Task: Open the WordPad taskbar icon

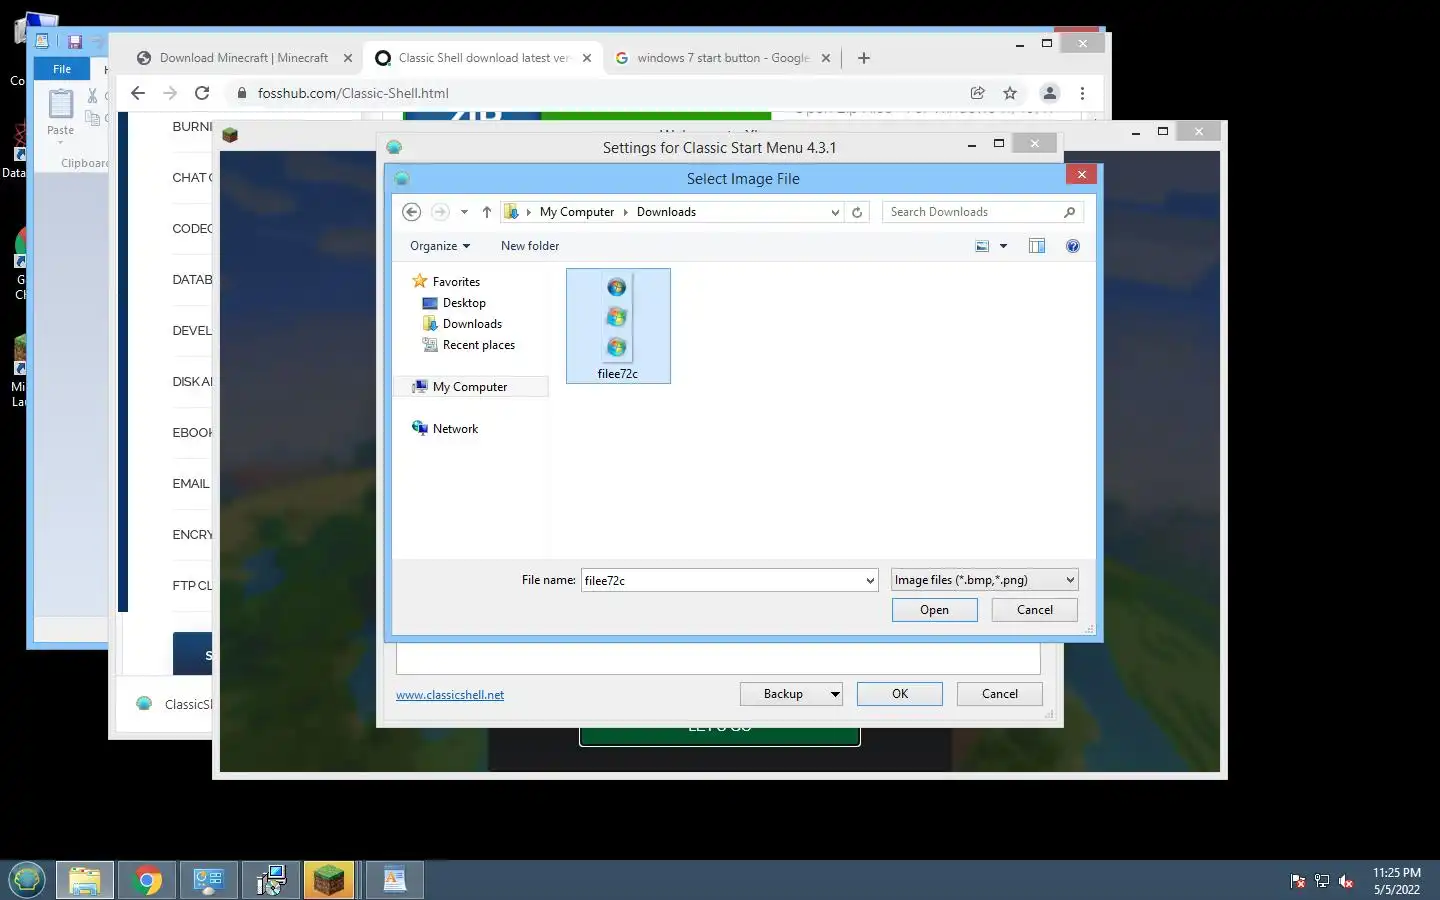Action: tap(394, 880)
